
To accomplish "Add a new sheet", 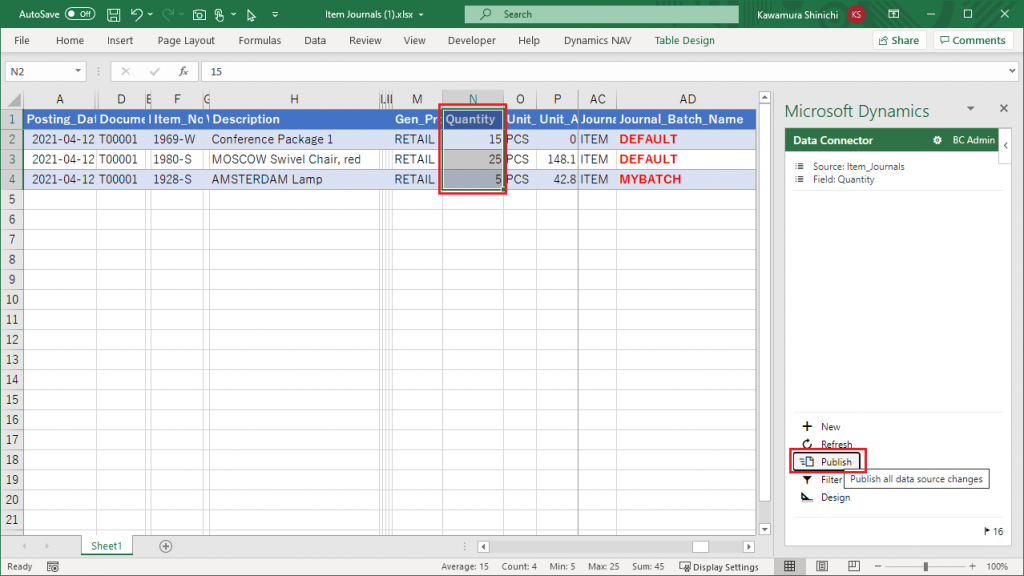I will [x=166, y=546].
